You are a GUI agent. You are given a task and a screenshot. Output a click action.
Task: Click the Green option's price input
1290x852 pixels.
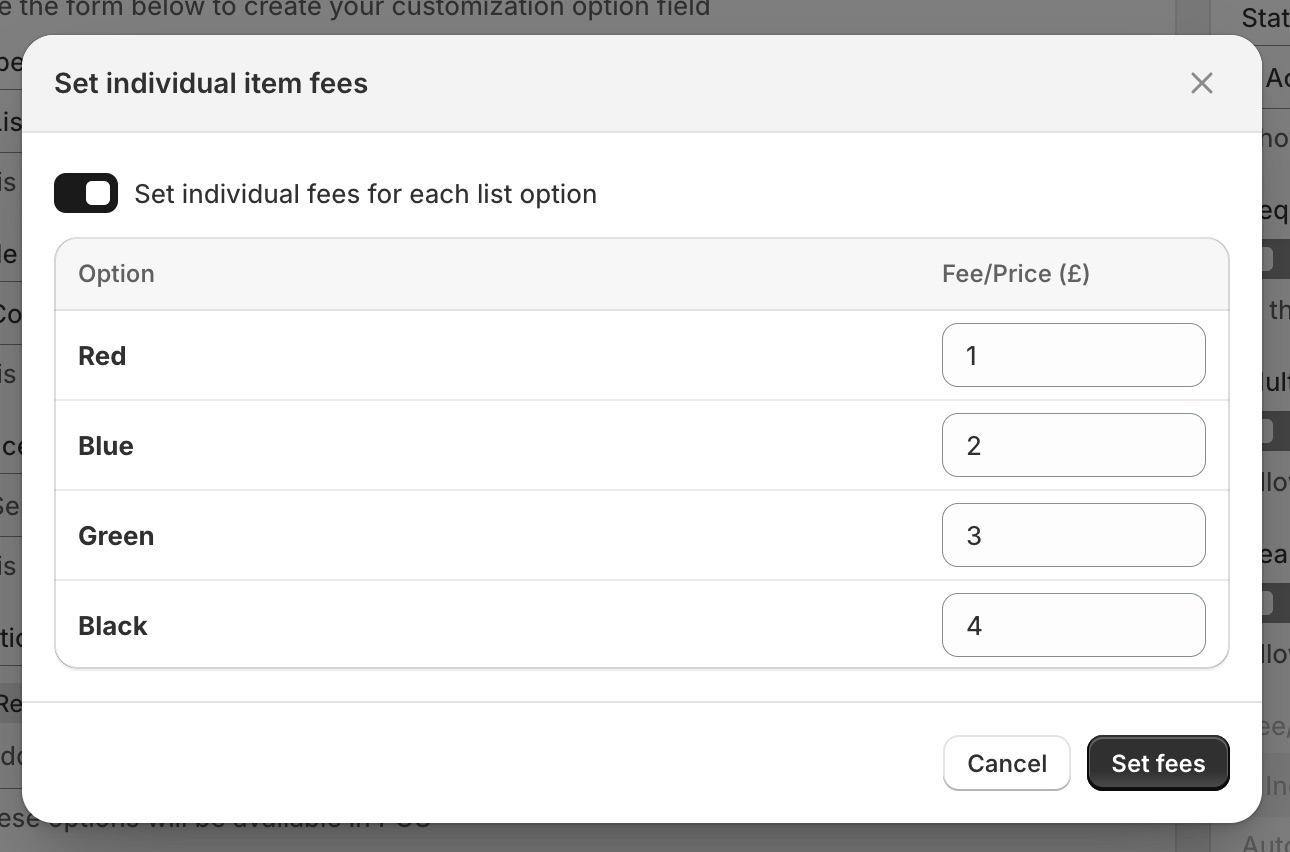click(x=1073, y=535)
